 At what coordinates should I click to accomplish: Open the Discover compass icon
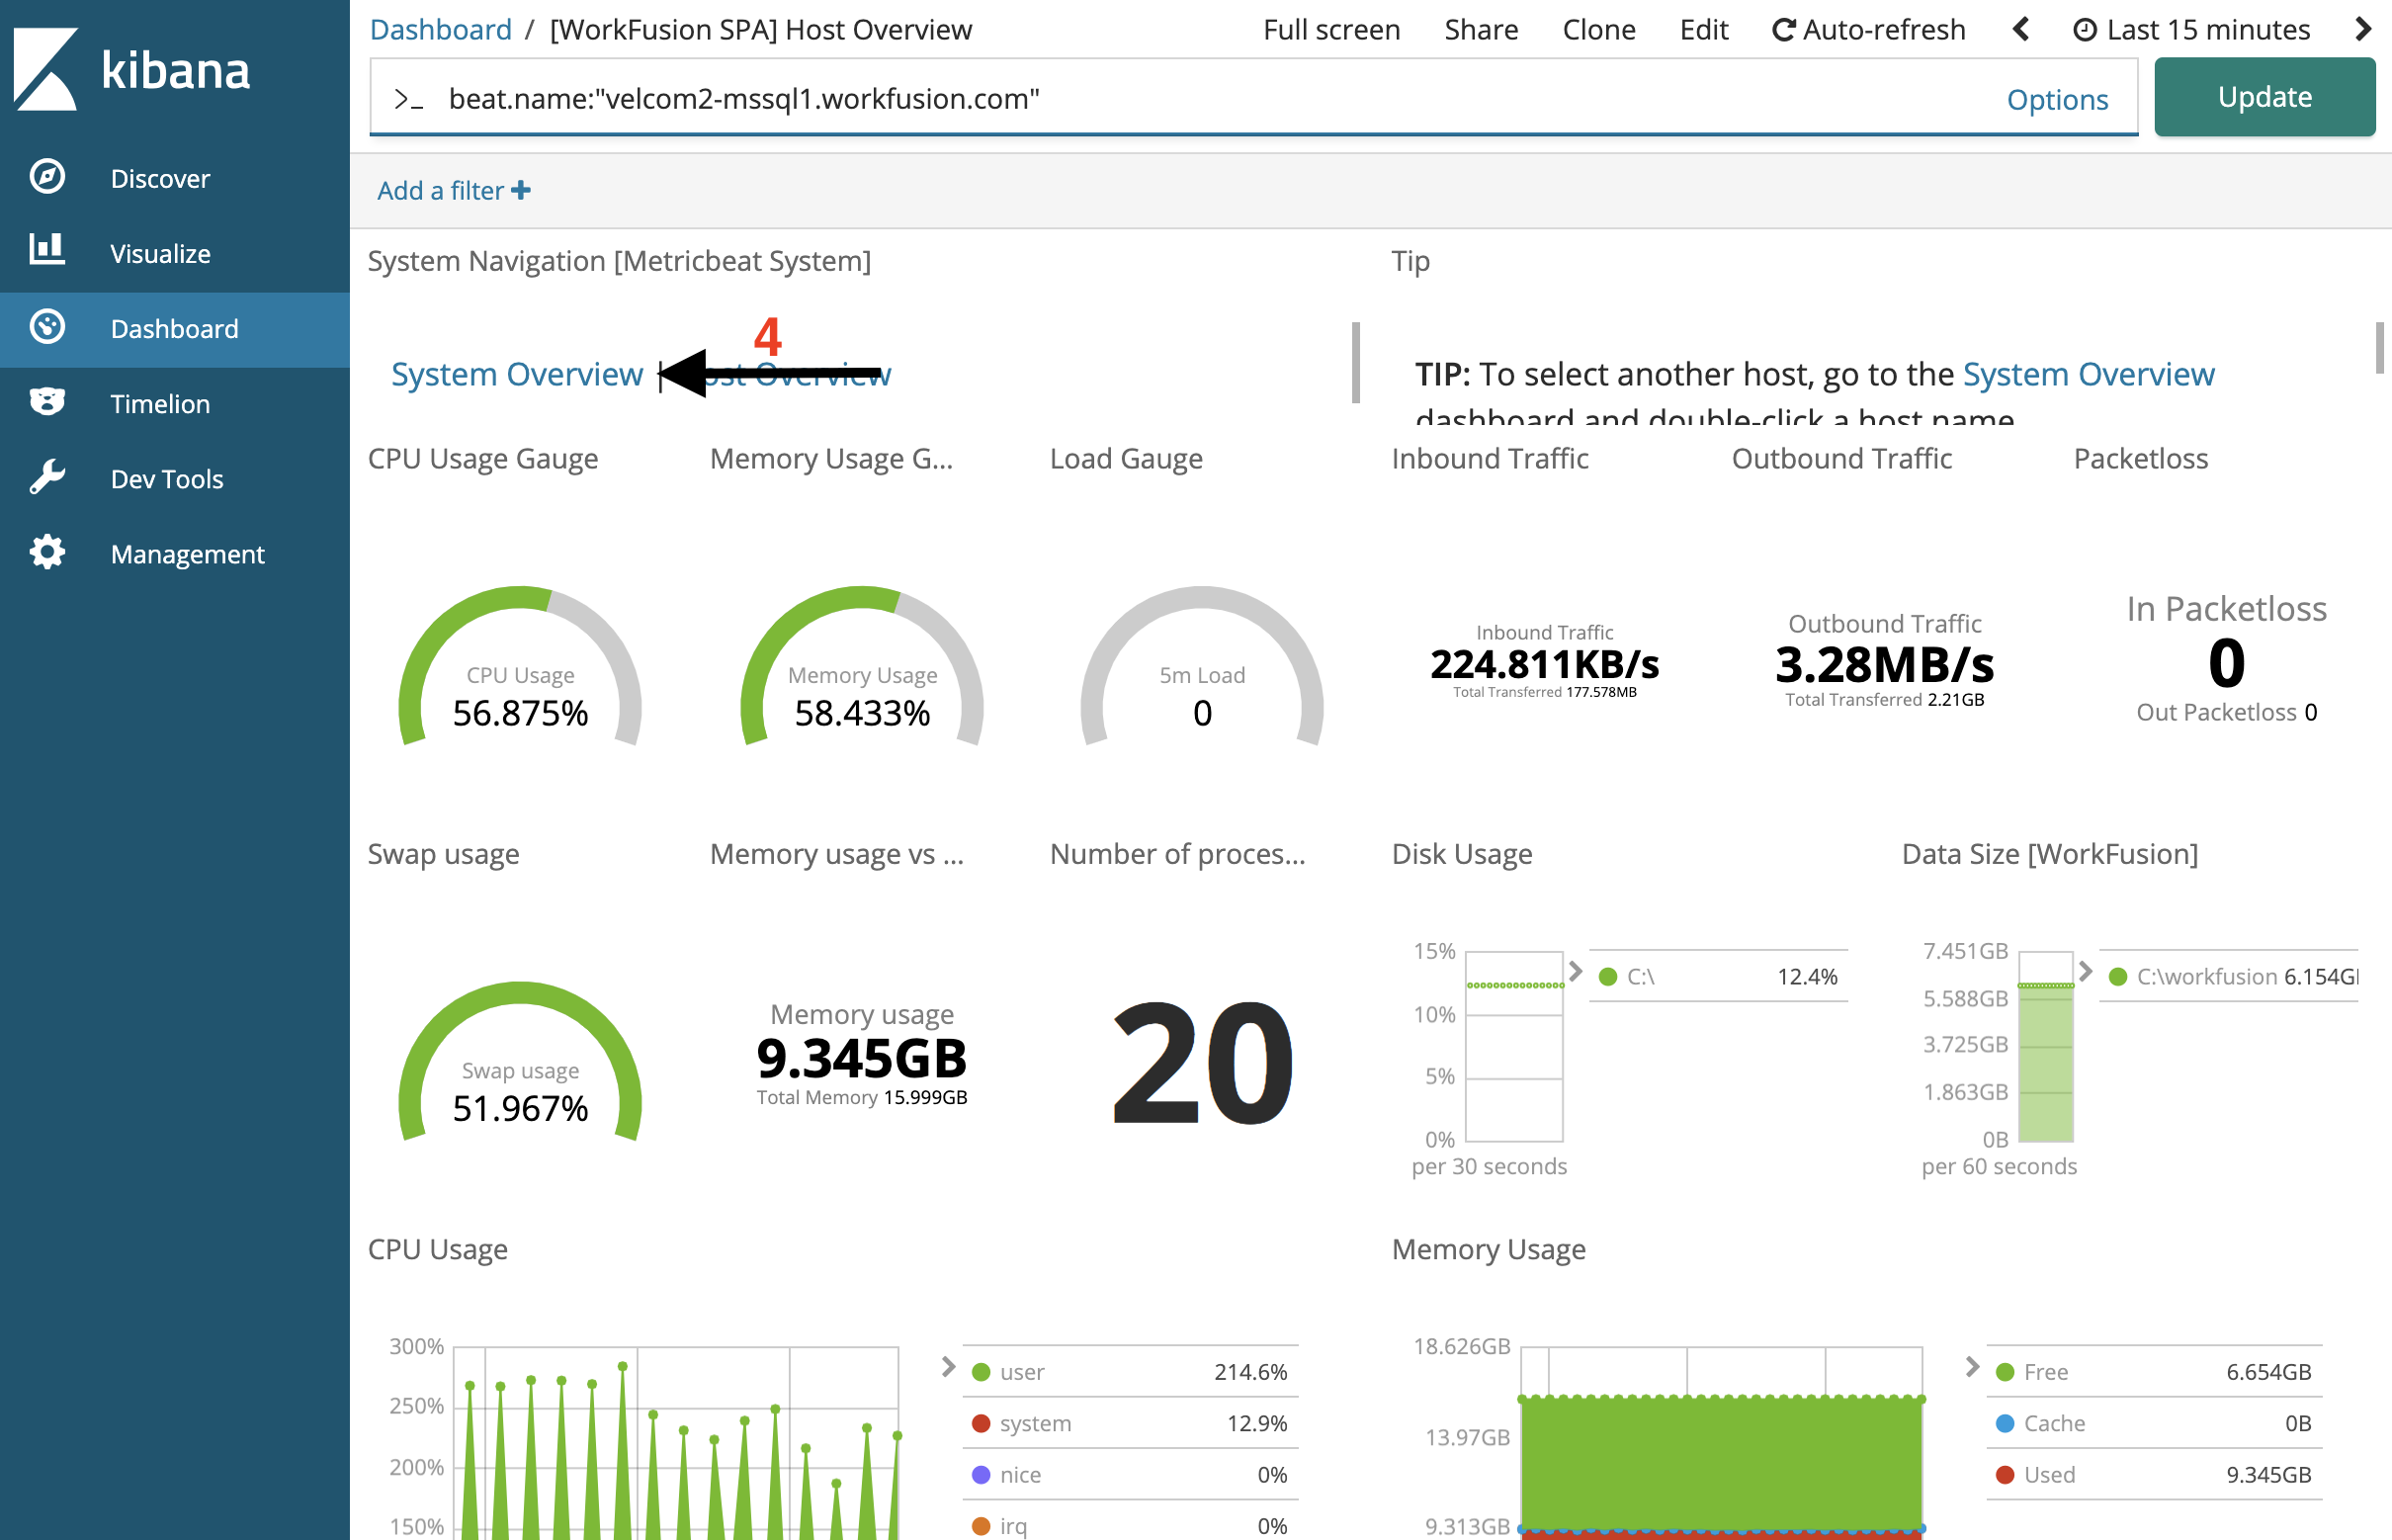(x=47, y=177)
